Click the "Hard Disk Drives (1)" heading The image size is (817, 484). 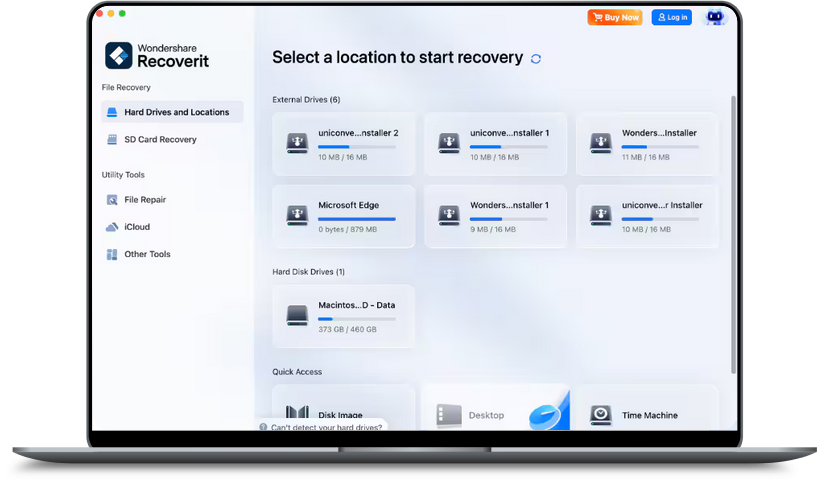[x=308, y=272]
